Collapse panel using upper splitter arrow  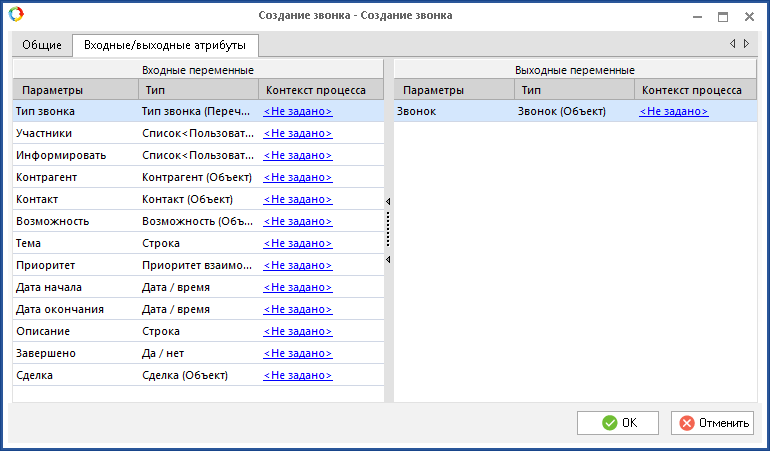pos(388,202)
